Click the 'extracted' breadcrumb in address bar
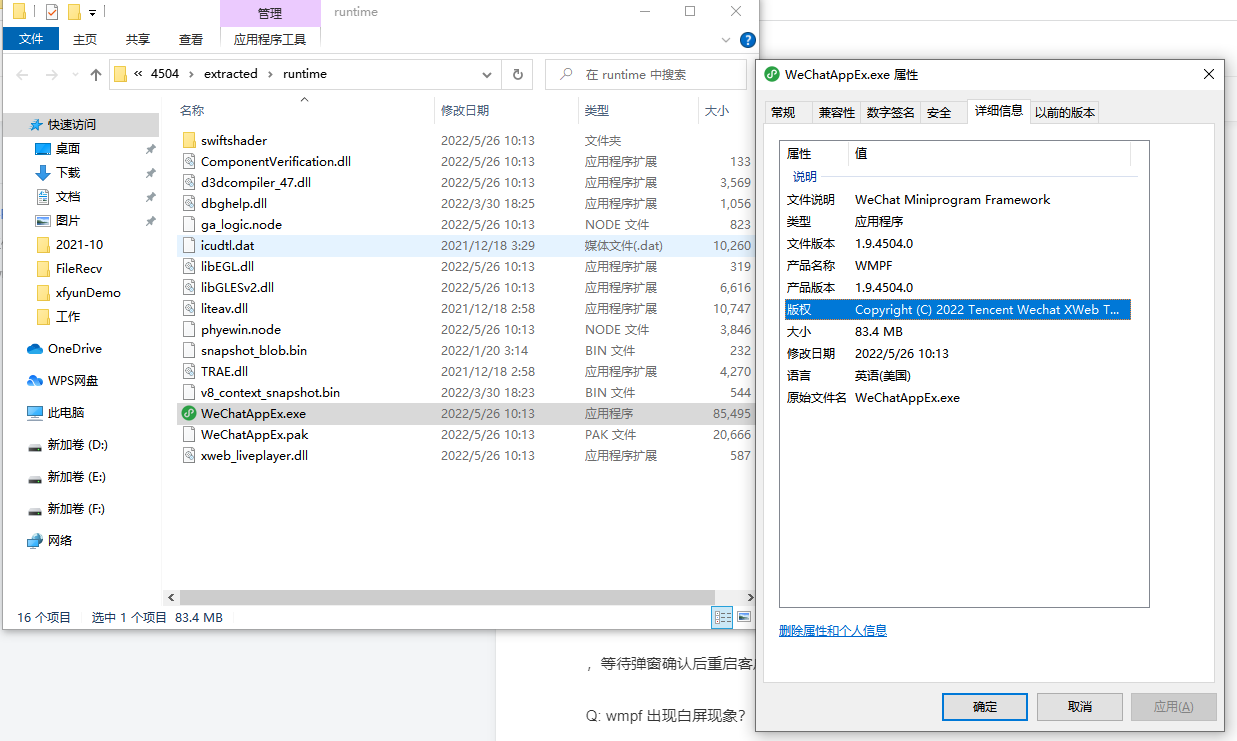This screenshot has width=1237, height=741. coord(230,74)
